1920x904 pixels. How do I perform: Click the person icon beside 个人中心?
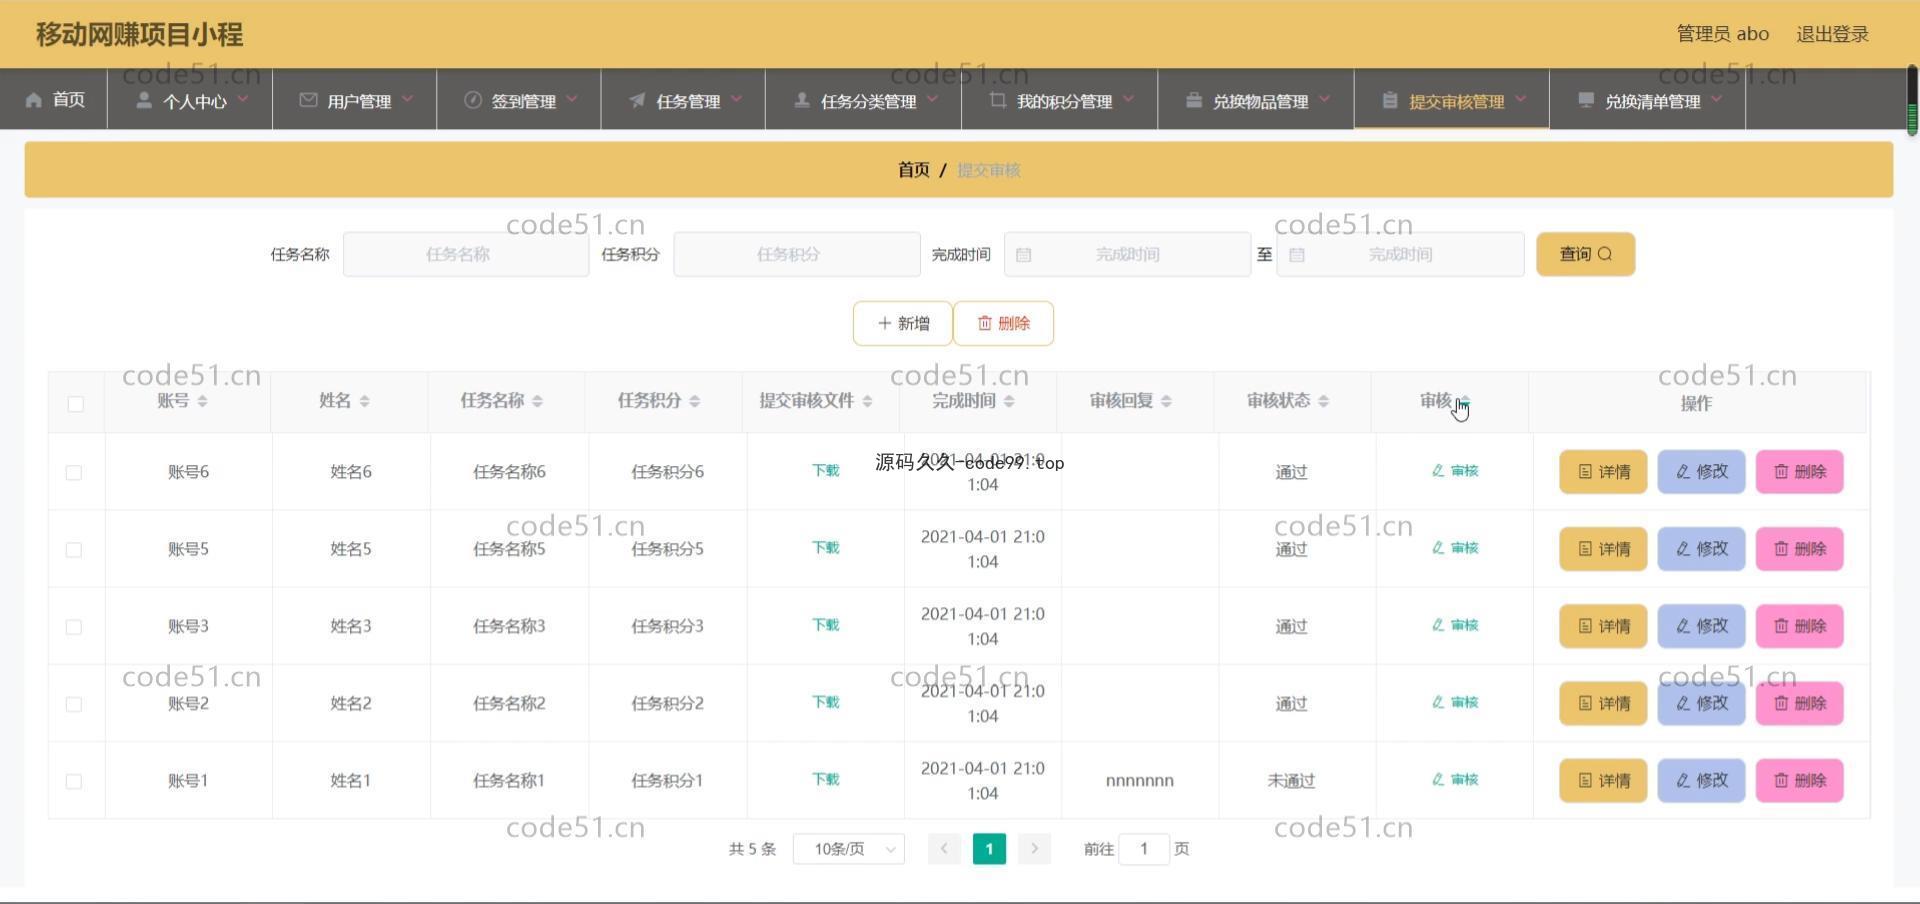coord(144,100)
